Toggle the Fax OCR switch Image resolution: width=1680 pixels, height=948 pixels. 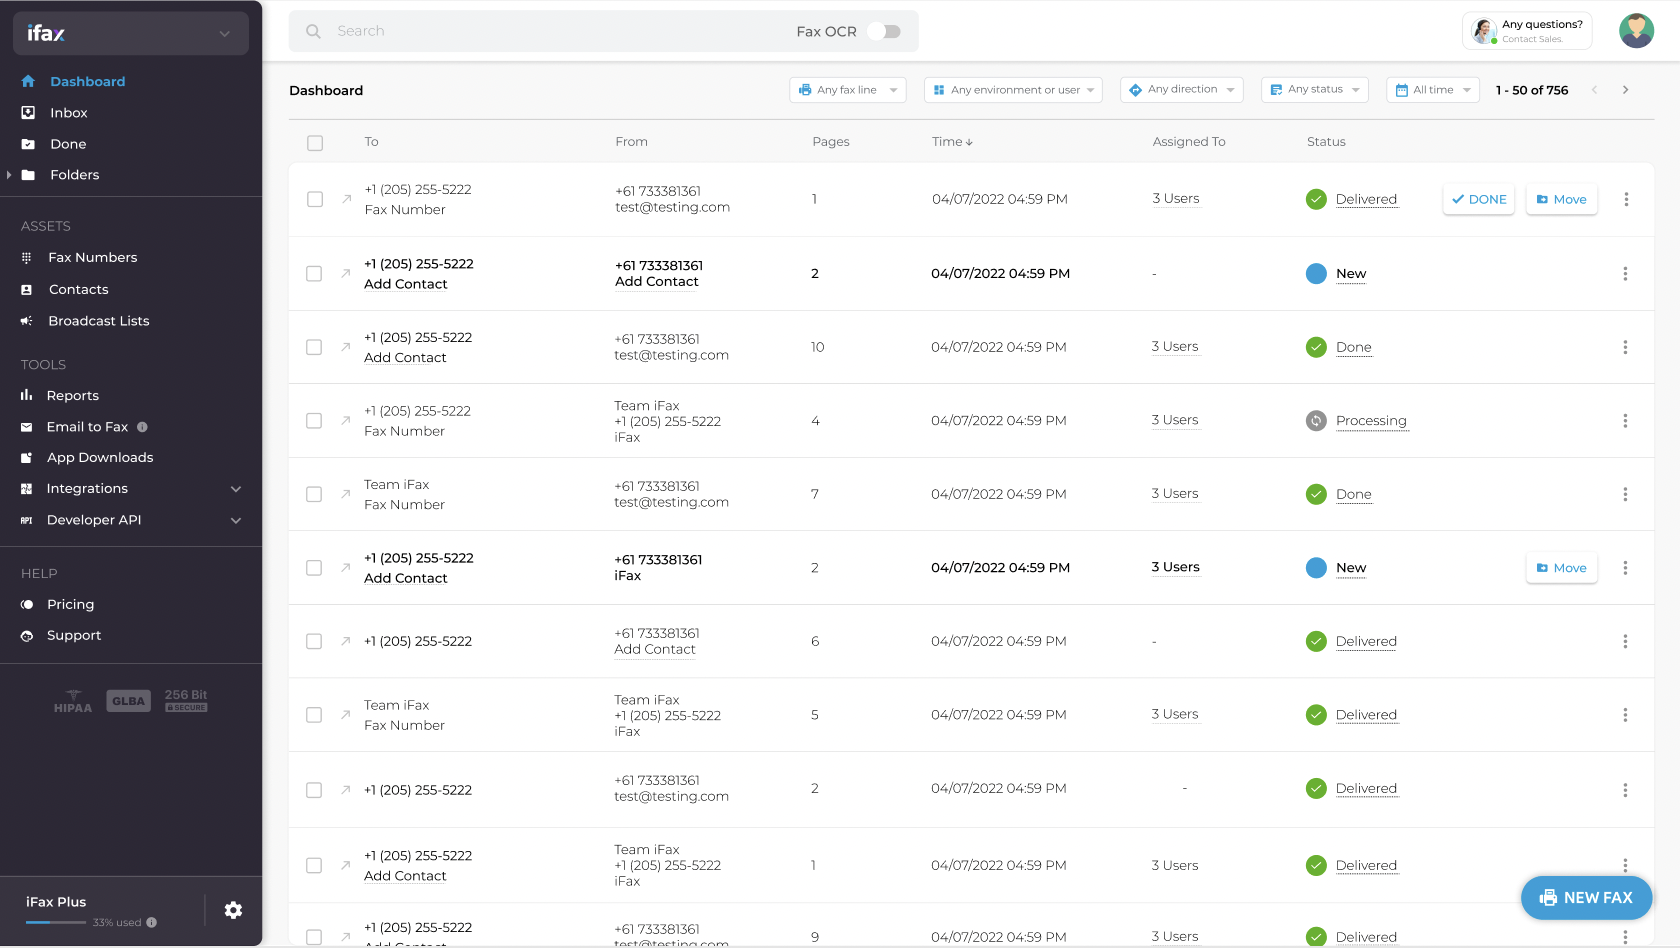884,31
